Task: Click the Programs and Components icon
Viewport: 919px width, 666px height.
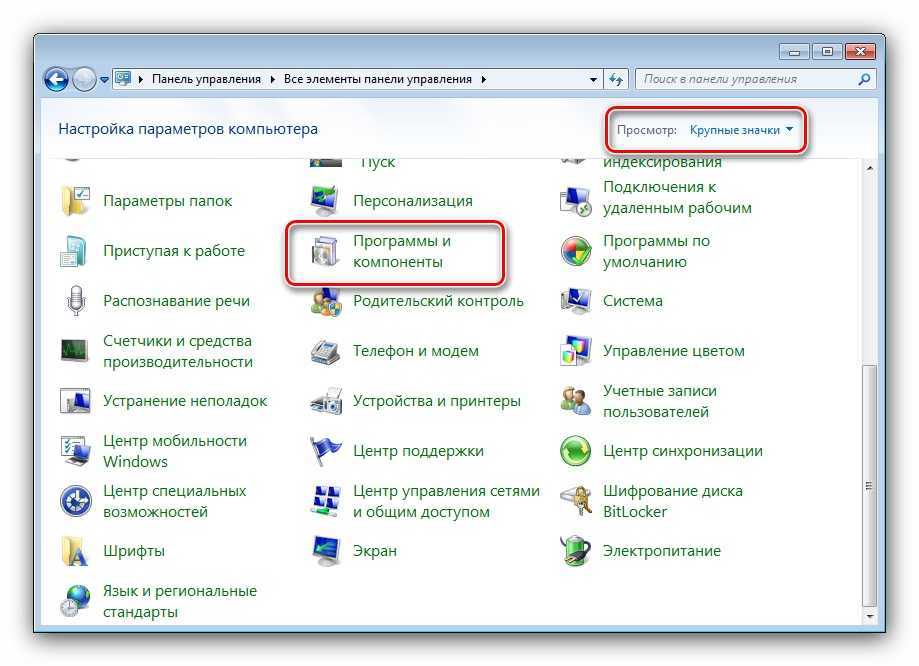Action: coord(326,252)
